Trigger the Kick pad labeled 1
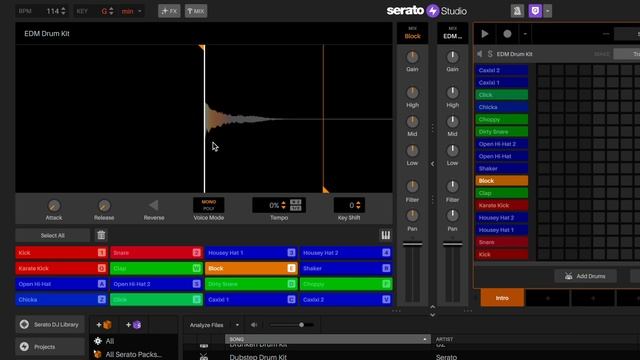The image size is (640, 360). coord(61,253)
